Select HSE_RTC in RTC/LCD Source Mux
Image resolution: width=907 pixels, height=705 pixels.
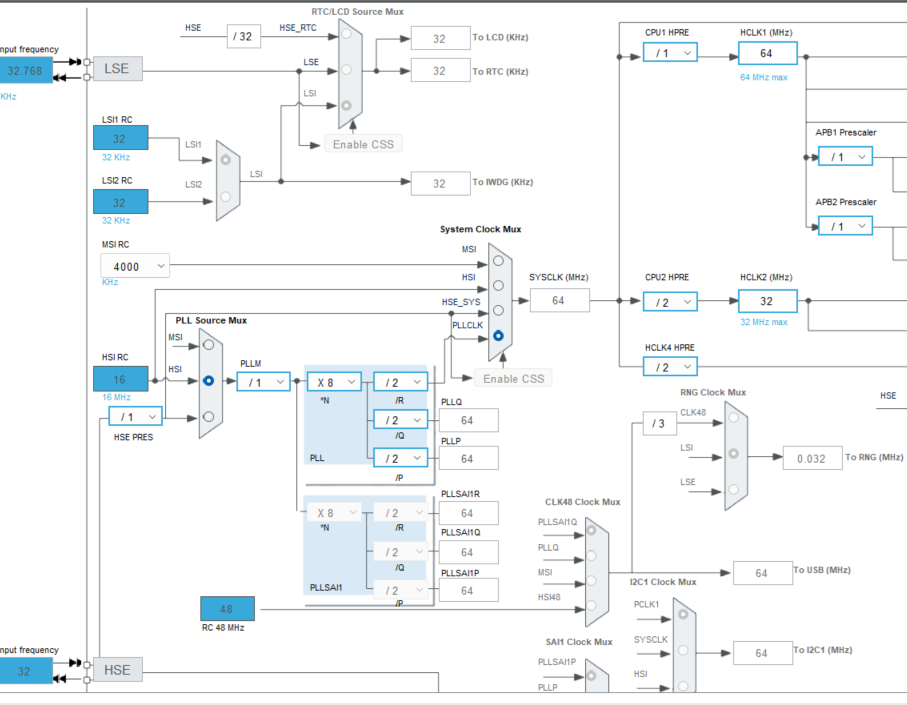tap(346, 34)
